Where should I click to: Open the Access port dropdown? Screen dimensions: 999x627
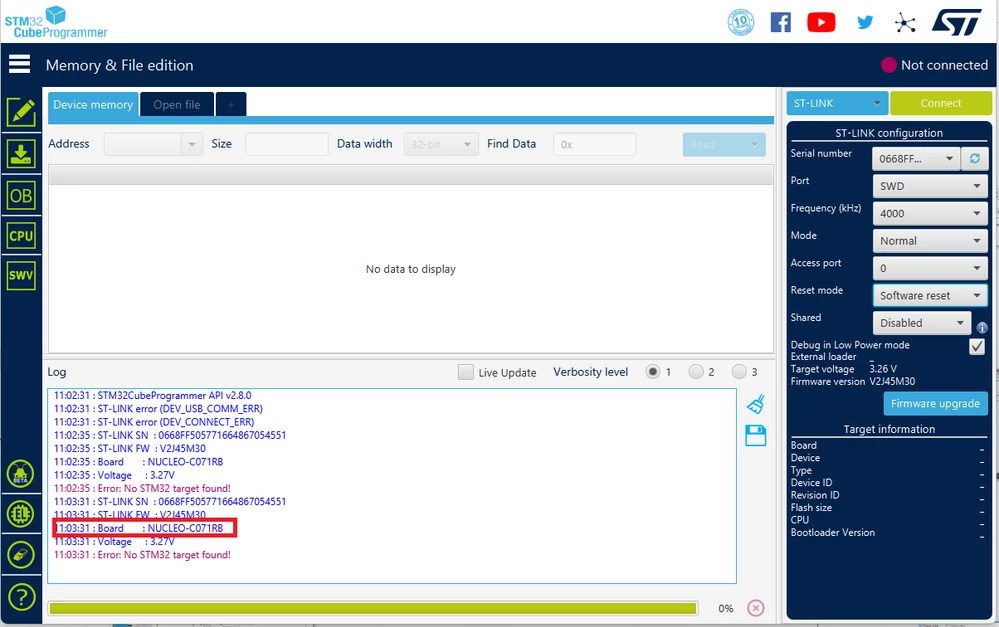(930, 268)
